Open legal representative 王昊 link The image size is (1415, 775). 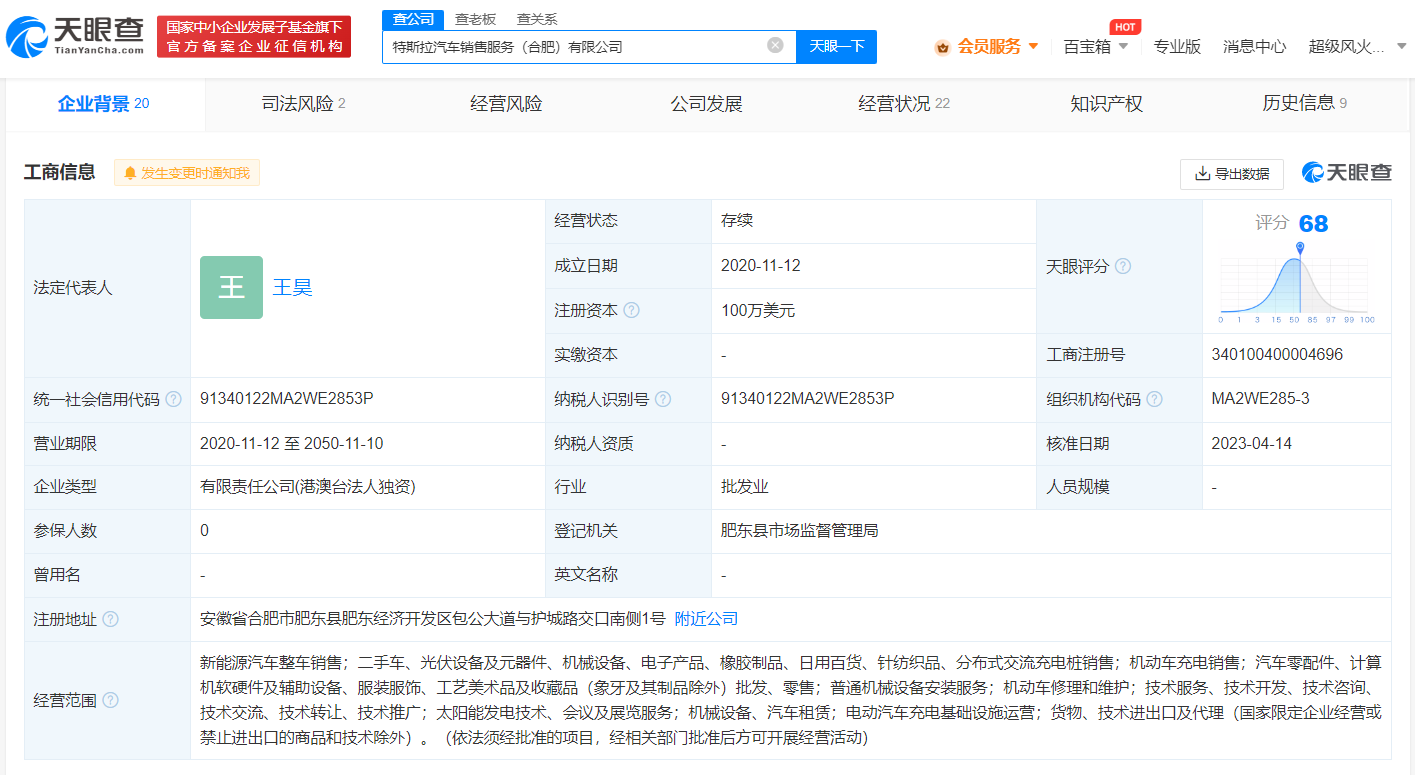[293, 288]
